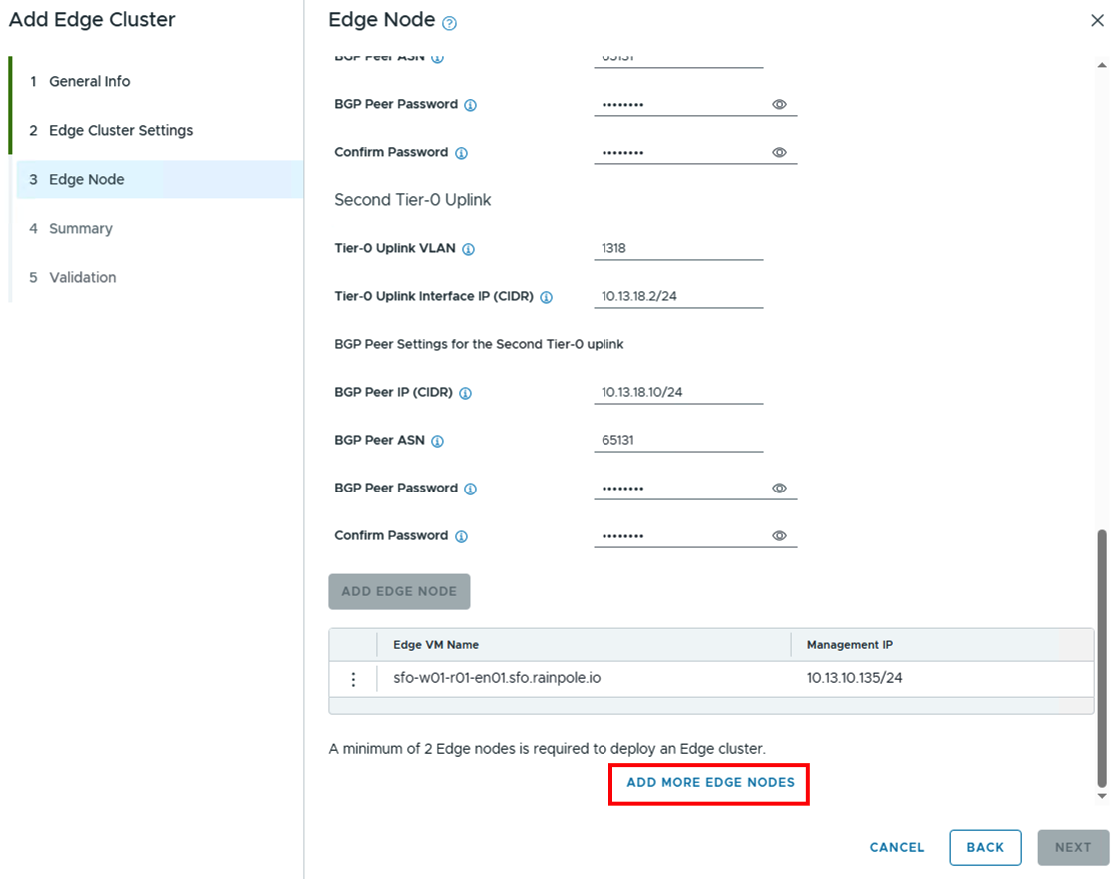The image size is (1117, 879).
Task: Click info icon beside second uplink BGP Peer Password
Action: point(470,489)
